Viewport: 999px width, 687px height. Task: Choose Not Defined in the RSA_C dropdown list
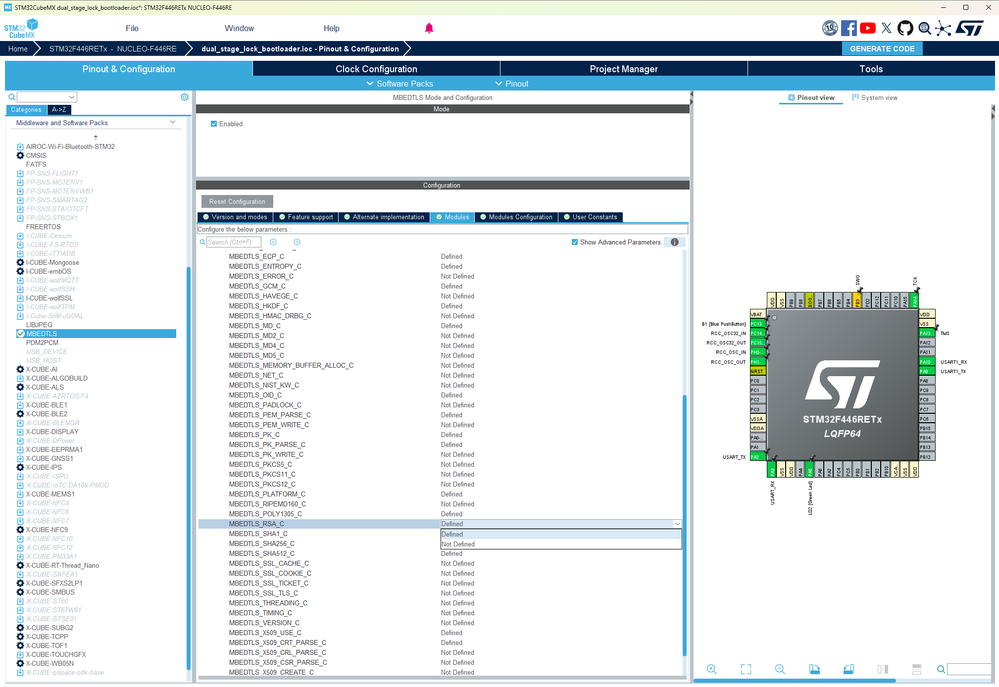(561, 544)
